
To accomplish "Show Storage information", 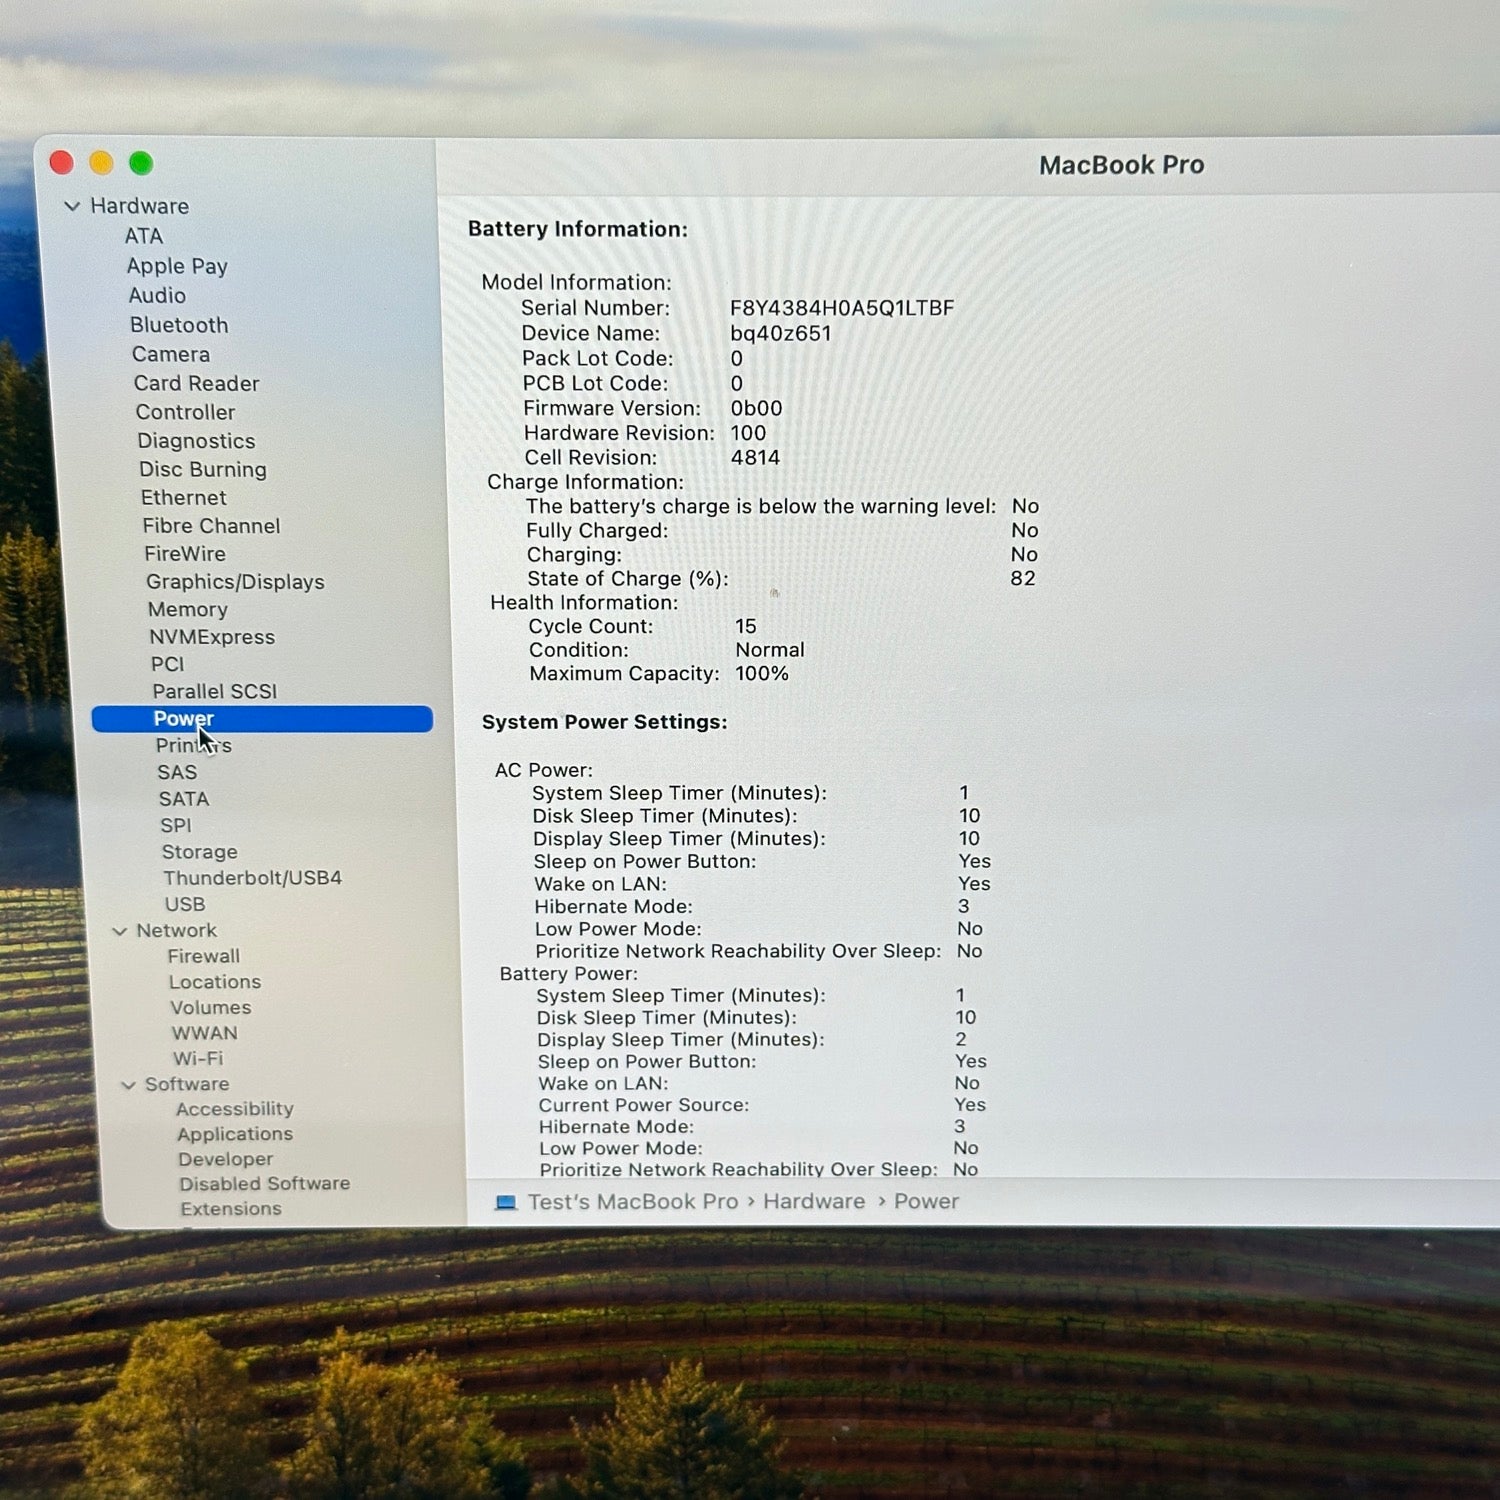I will click(200, 852).
